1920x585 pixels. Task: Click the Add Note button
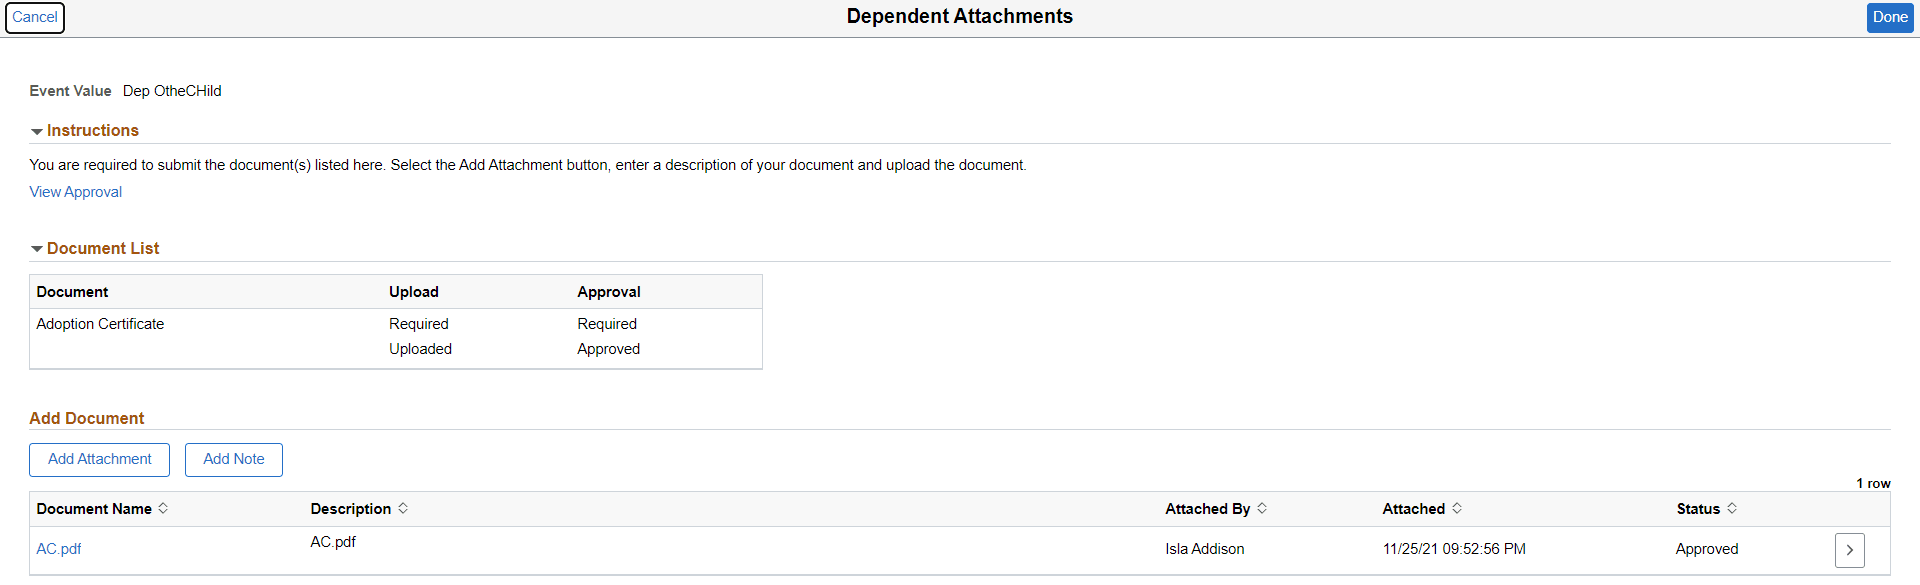[x=234, y=459]
